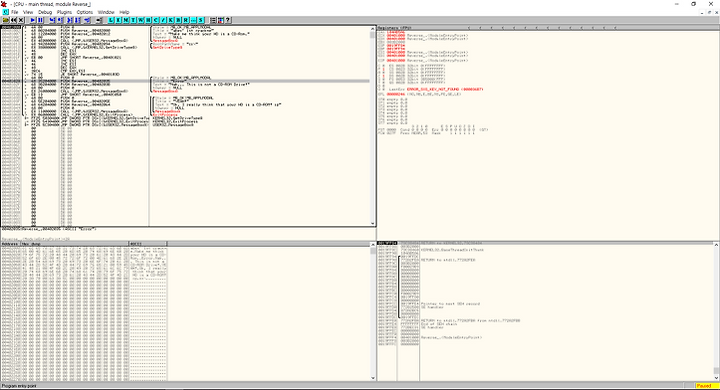This screenshot has height=390, width=720.
Task: Select KERNEL32.BaseThreadInitThunk stack entry
Action: click(452, 250)
